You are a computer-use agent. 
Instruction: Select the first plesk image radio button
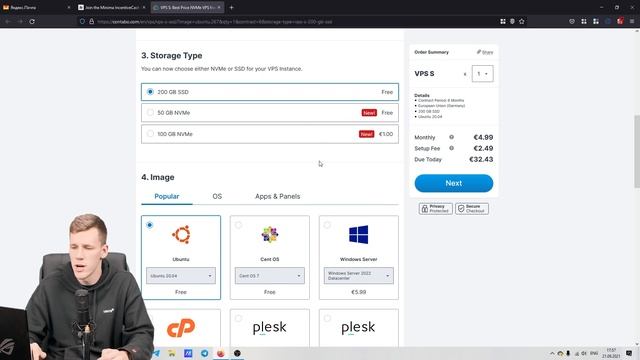[238, 318]
